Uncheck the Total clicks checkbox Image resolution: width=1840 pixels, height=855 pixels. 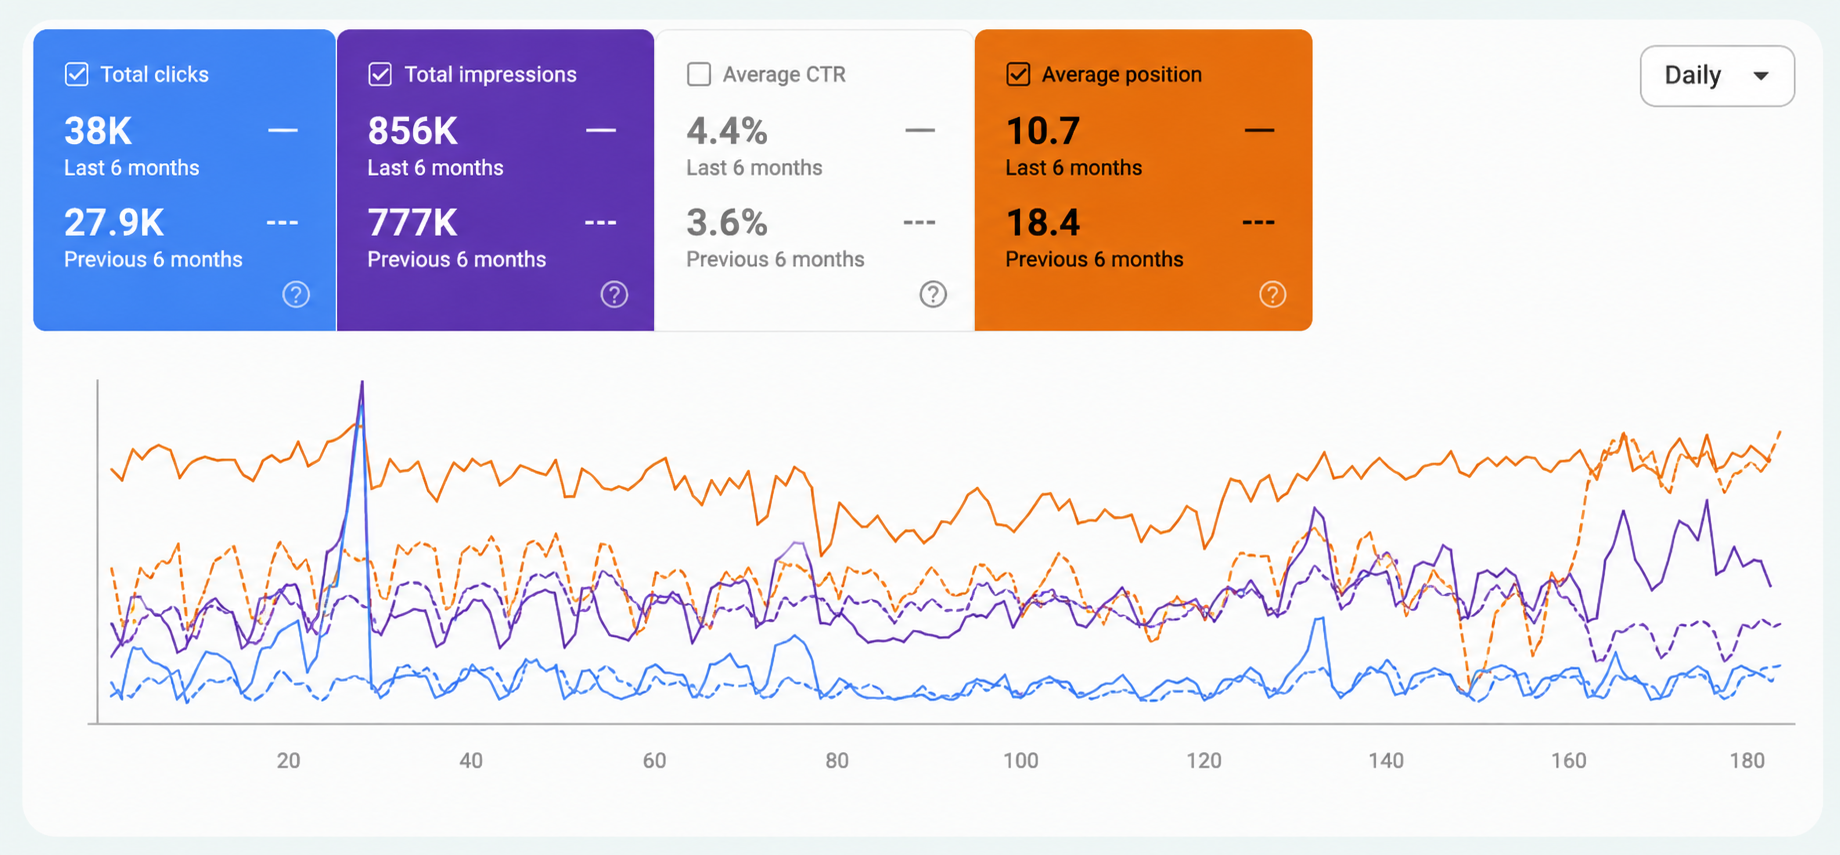pyautogui.click(x=77, y=74)
